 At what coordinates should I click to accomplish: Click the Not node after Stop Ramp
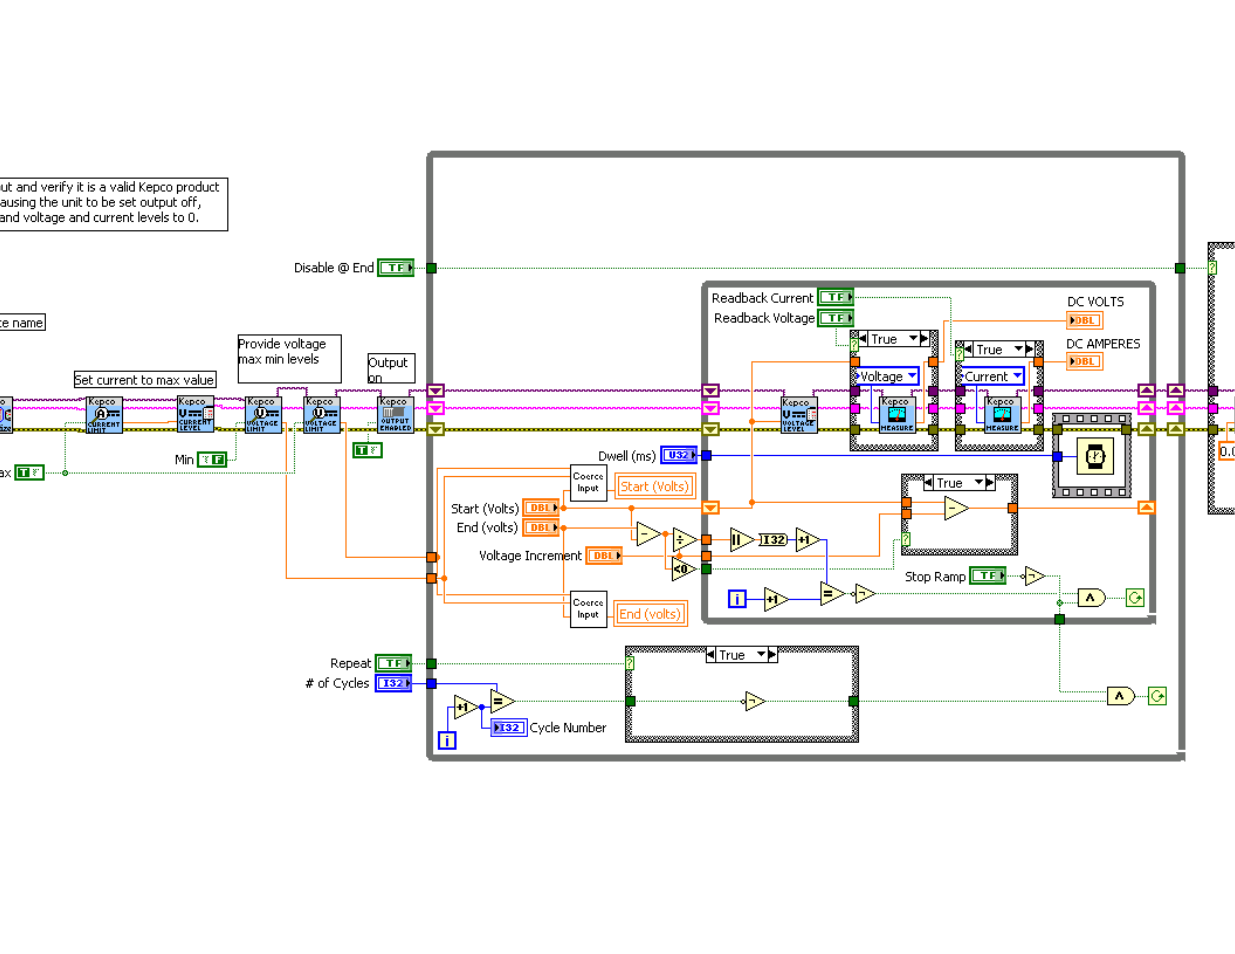click(1034, 576)
